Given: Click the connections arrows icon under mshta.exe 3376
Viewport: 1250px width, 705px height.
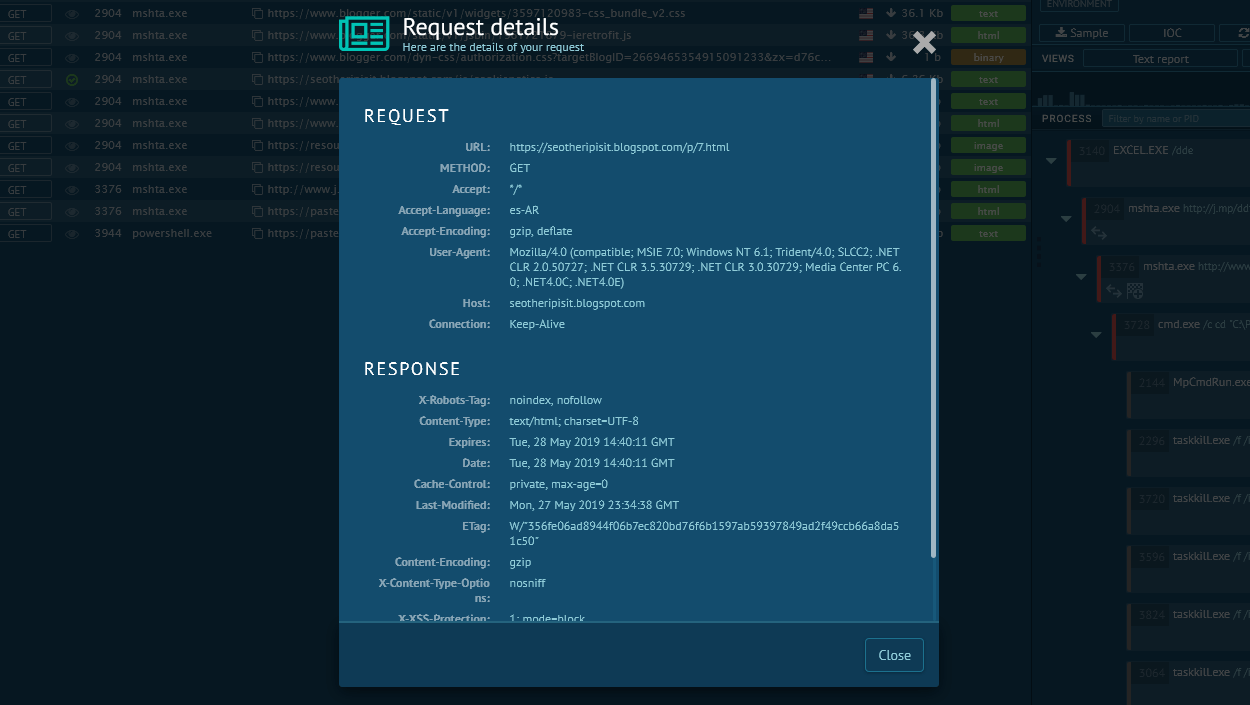Looking at the screenshot, I should pyautogui.click(x=1113, y=291).
